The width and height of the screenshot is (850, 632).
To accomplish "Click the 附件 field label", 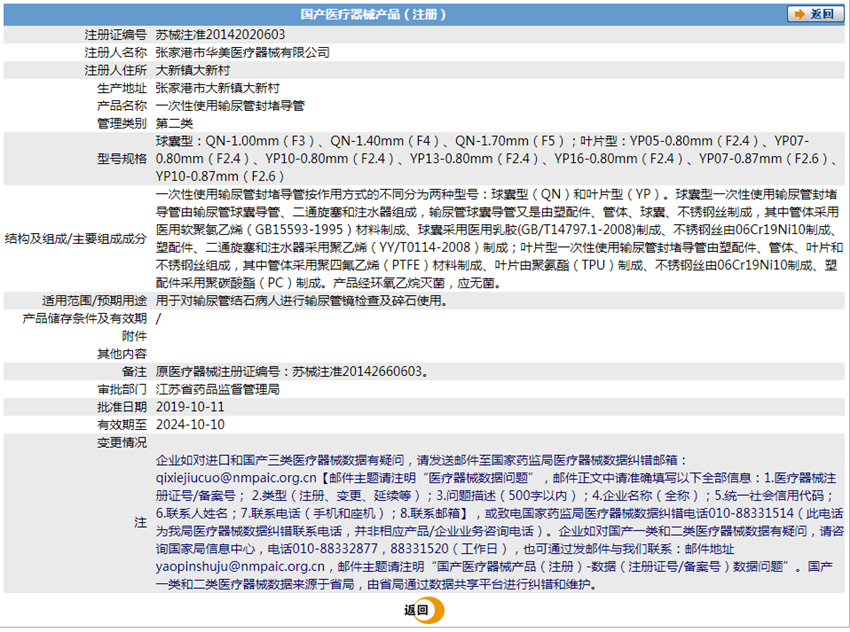I will click(x=134, y=336).
